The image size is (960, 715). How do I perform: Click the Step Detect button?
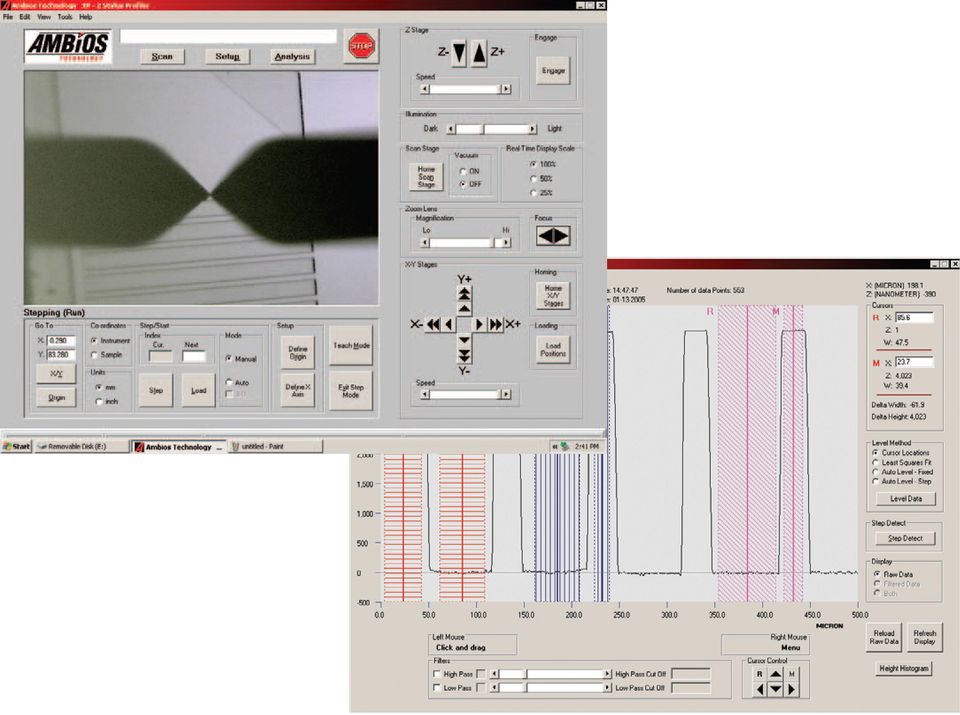[x=905, y=539]
